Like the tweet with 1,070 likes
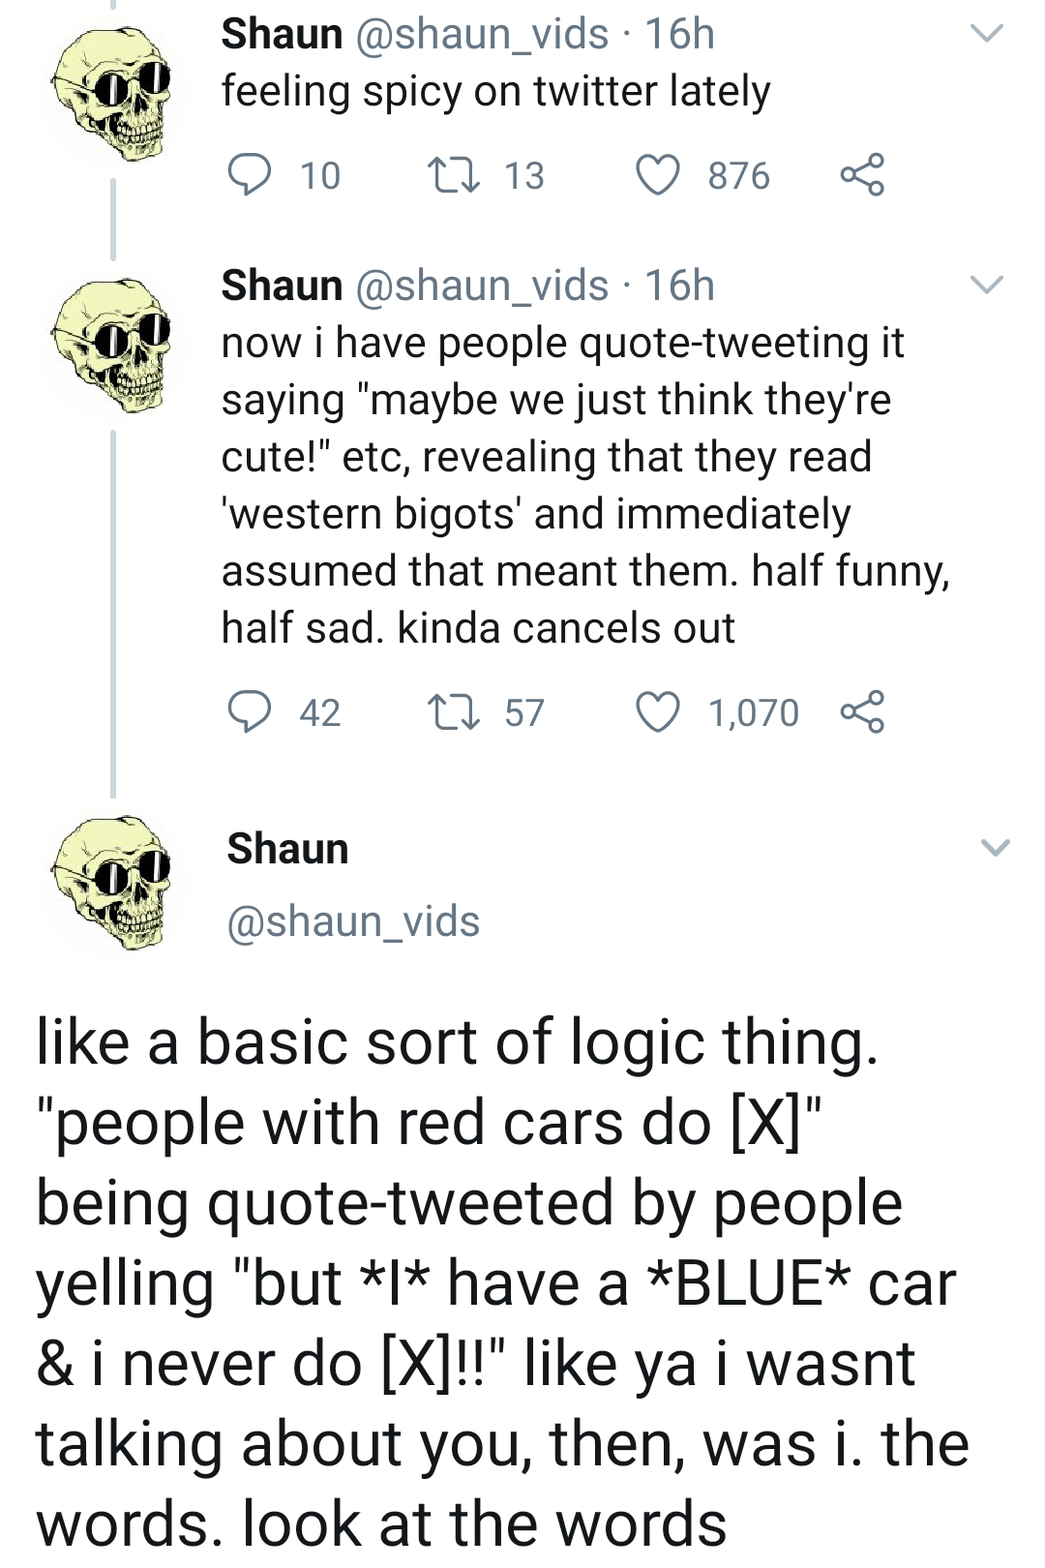 click(658, 712)
